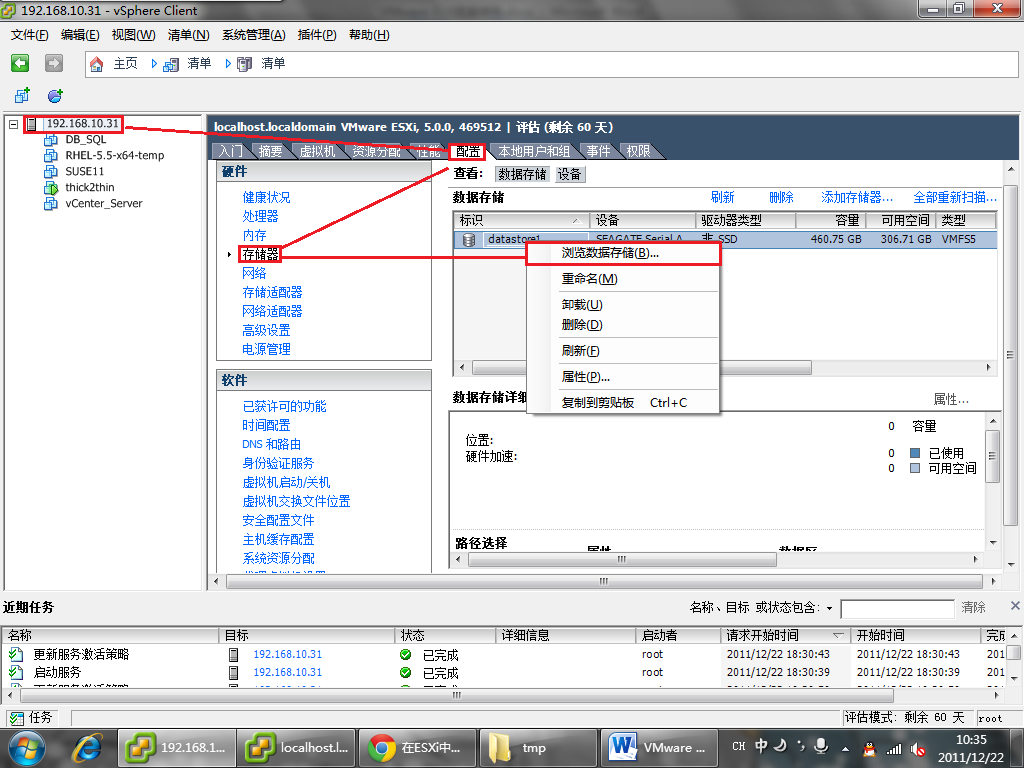This screenshot has height=768, width=1024.
Task: Switch to the 数据存储 view toggle
Action: pyautogui.click(x=522, y=174)
